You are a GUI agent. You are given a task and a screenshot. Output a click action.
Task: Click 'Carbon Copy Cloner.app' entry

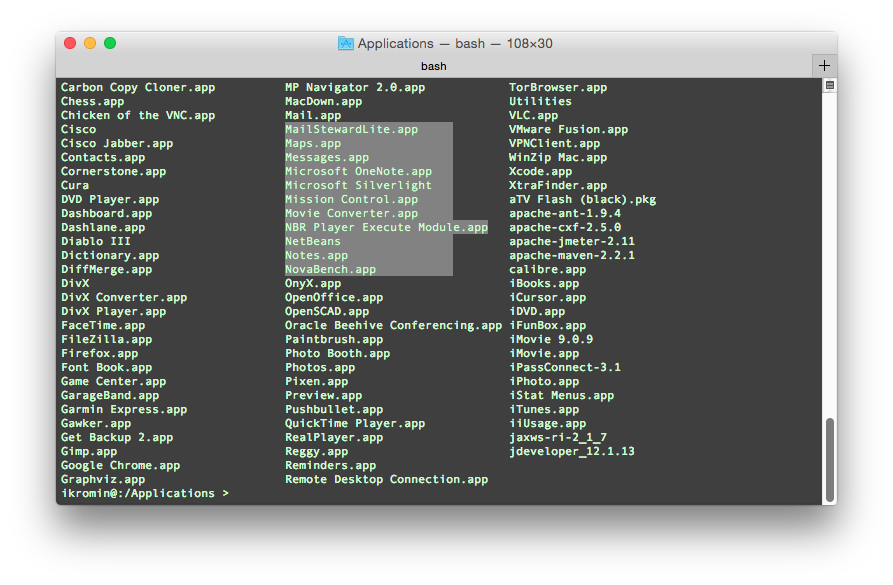pyautogui.click(x=138, y=88)
